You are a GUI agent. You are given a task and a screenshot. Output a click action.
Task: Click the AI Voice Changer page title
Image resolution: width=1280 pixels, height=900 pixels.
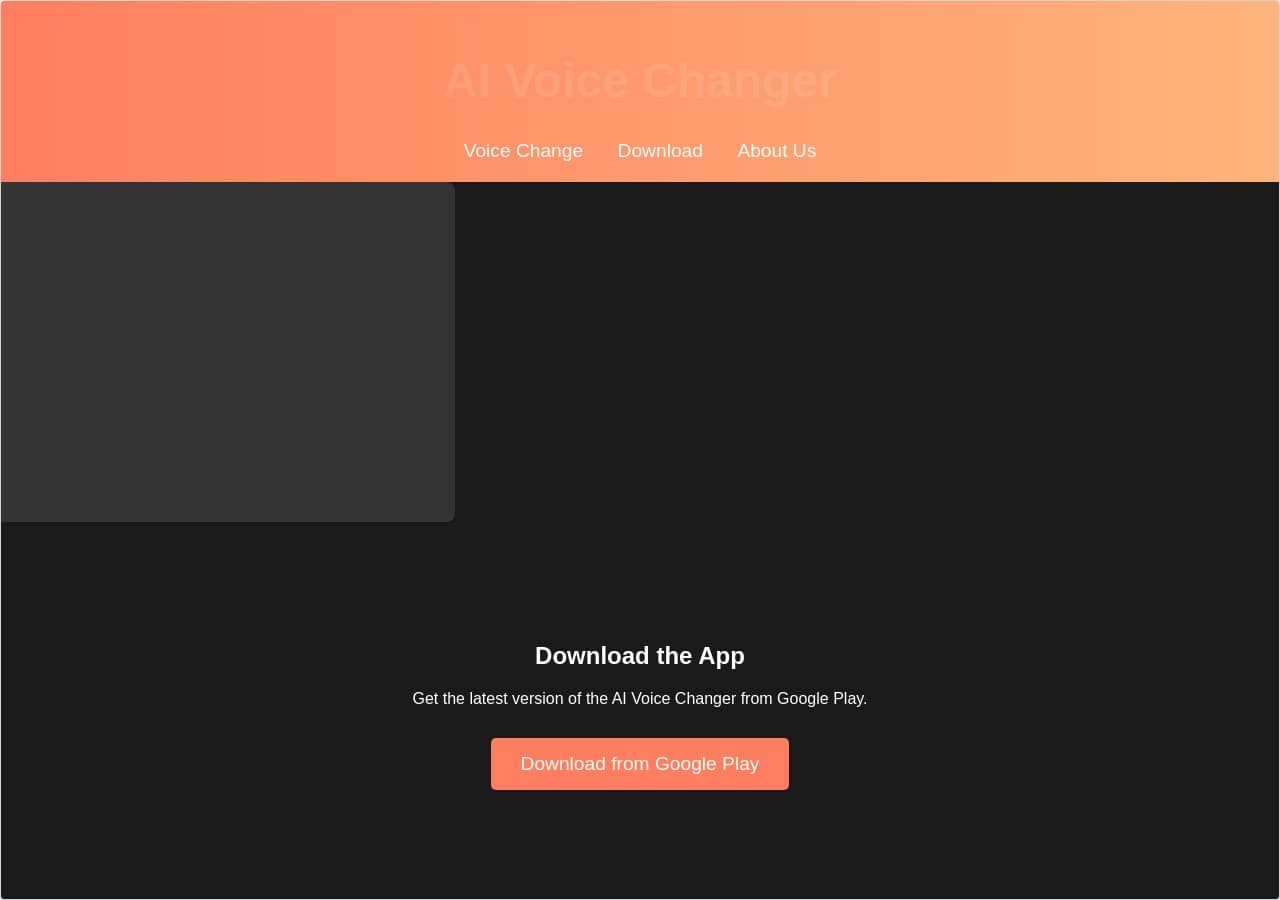pyautogui.click(x=640, y=81)
